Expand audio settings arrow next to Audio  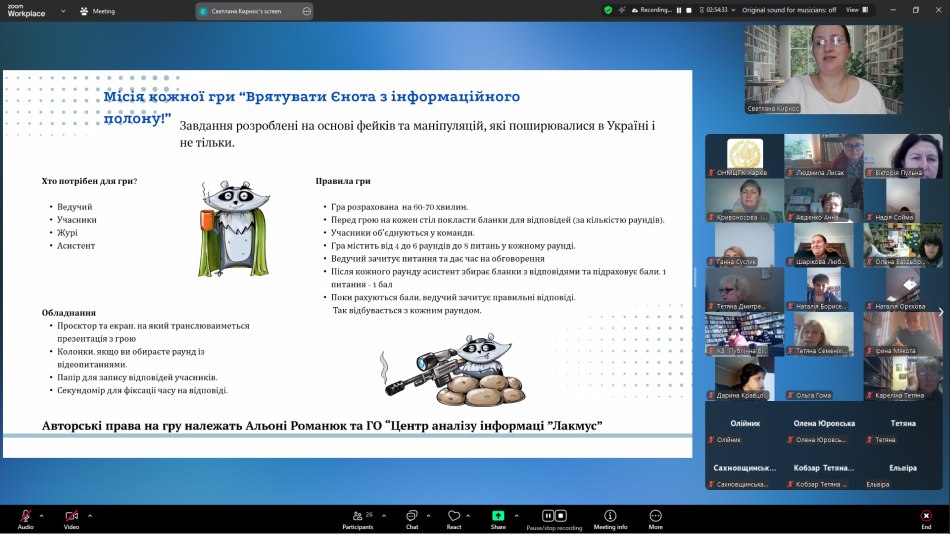click(43, 516)
